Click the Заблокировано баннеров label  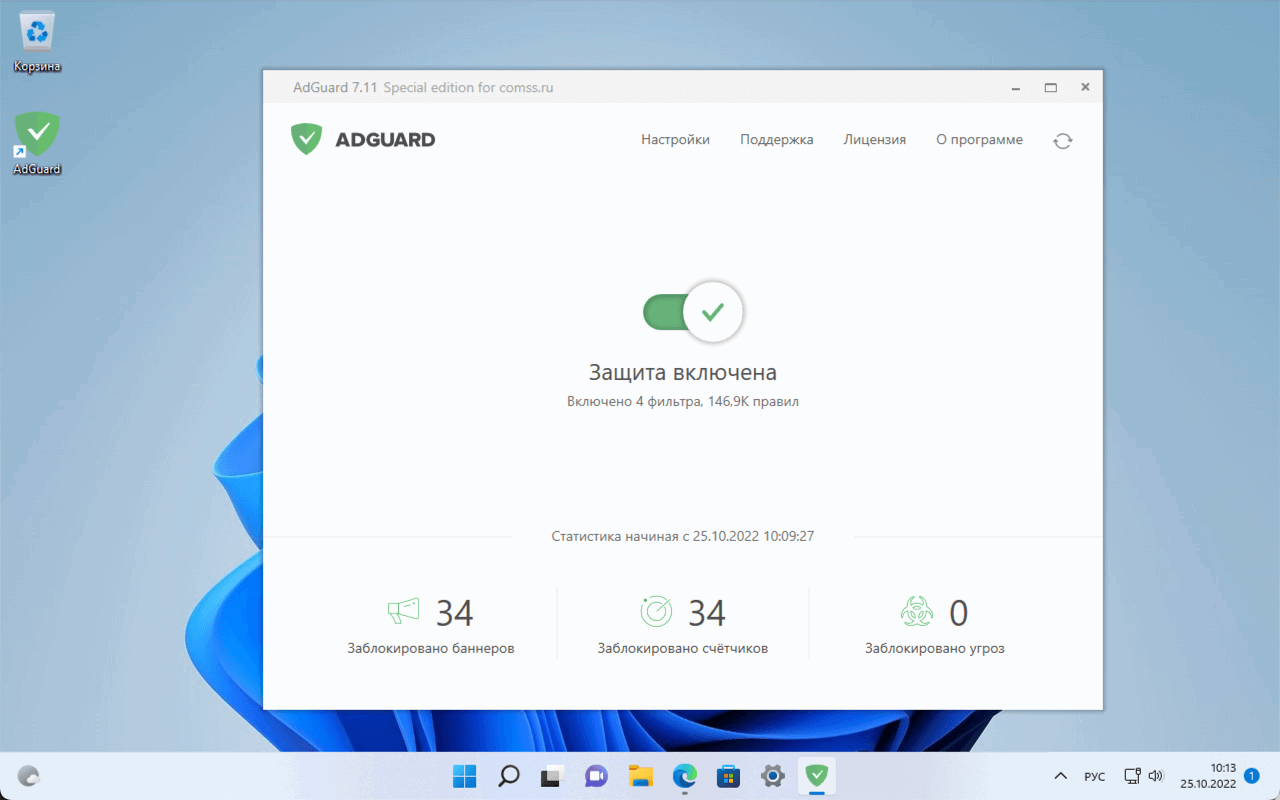coord(431,648)
